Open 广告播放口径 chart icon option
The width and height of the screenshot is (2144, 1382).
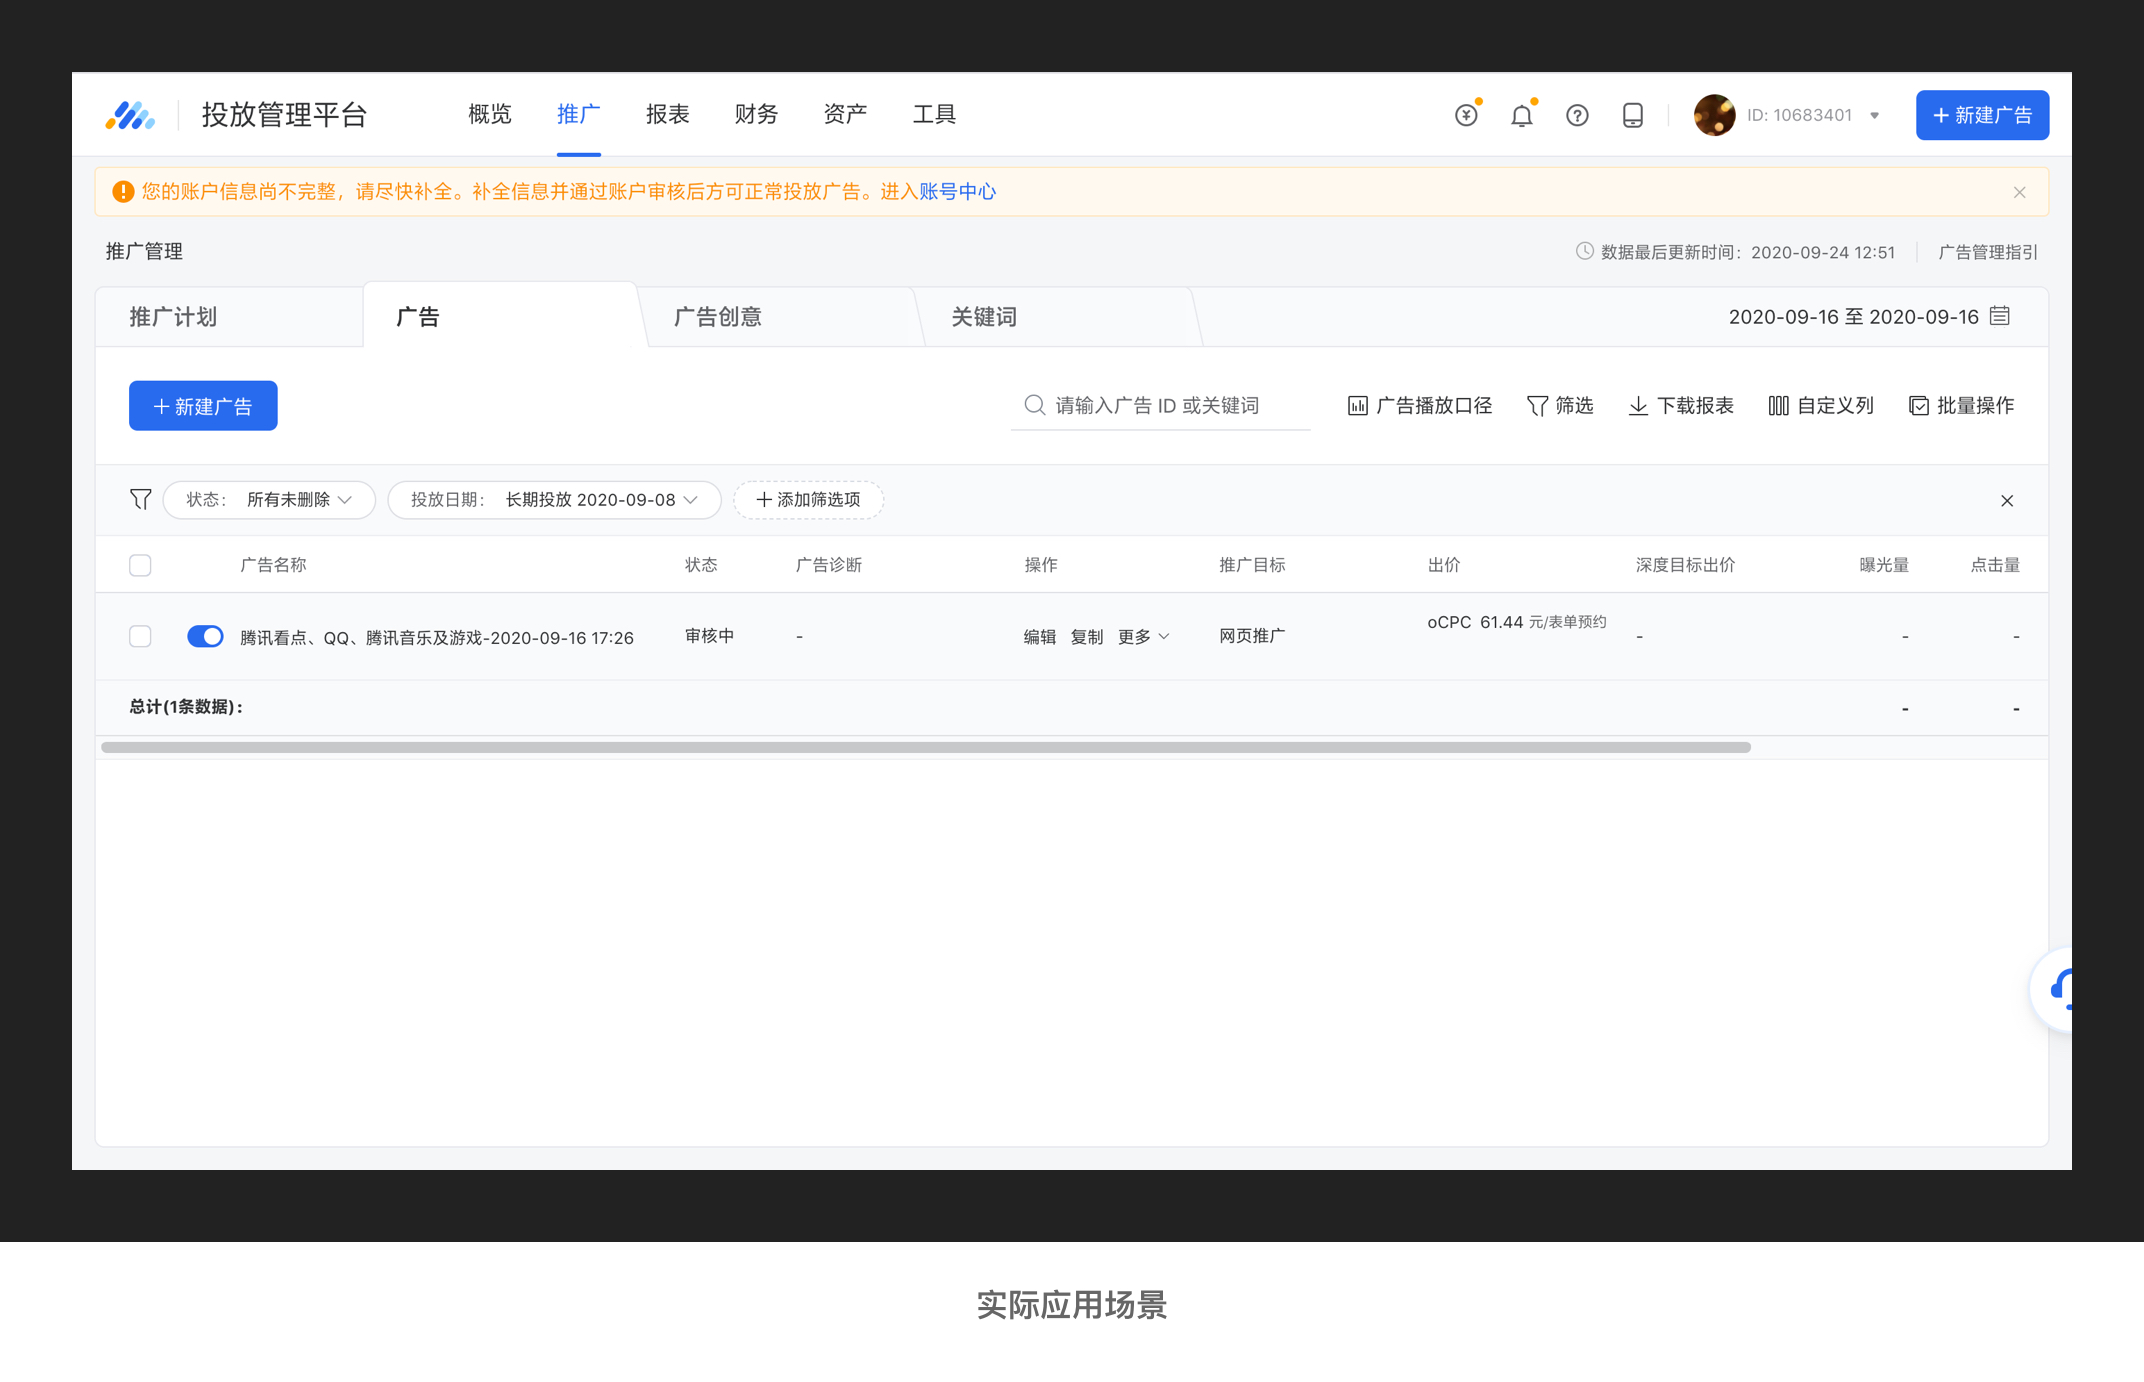point(1357,405)
